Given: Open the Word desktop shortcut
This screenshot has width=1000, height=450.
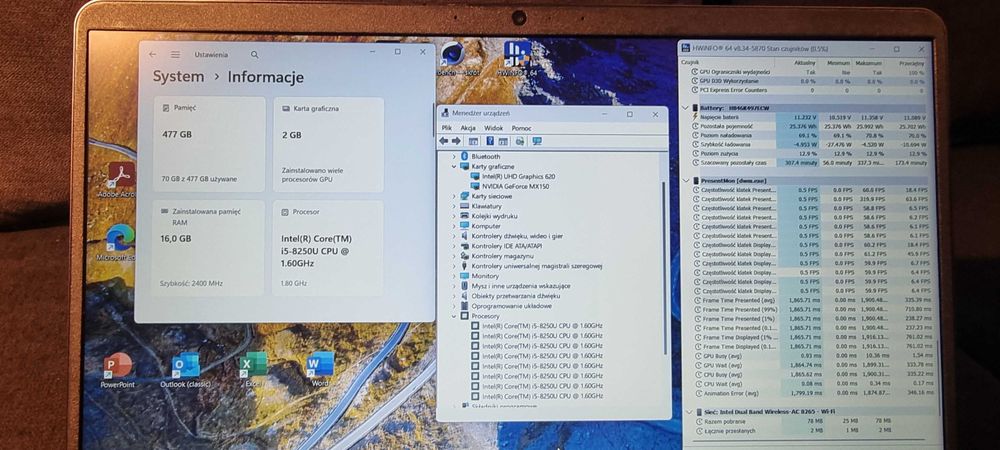Looking at the screenshot, I should pos(320,370).
